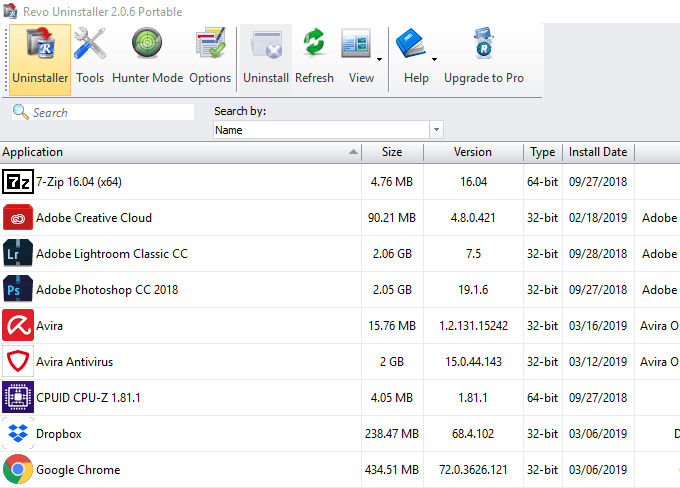The height and width of the screenshot is (488, 680).
Task: Click version 1.2.131.15242 cell
Action: pos(473,326)
